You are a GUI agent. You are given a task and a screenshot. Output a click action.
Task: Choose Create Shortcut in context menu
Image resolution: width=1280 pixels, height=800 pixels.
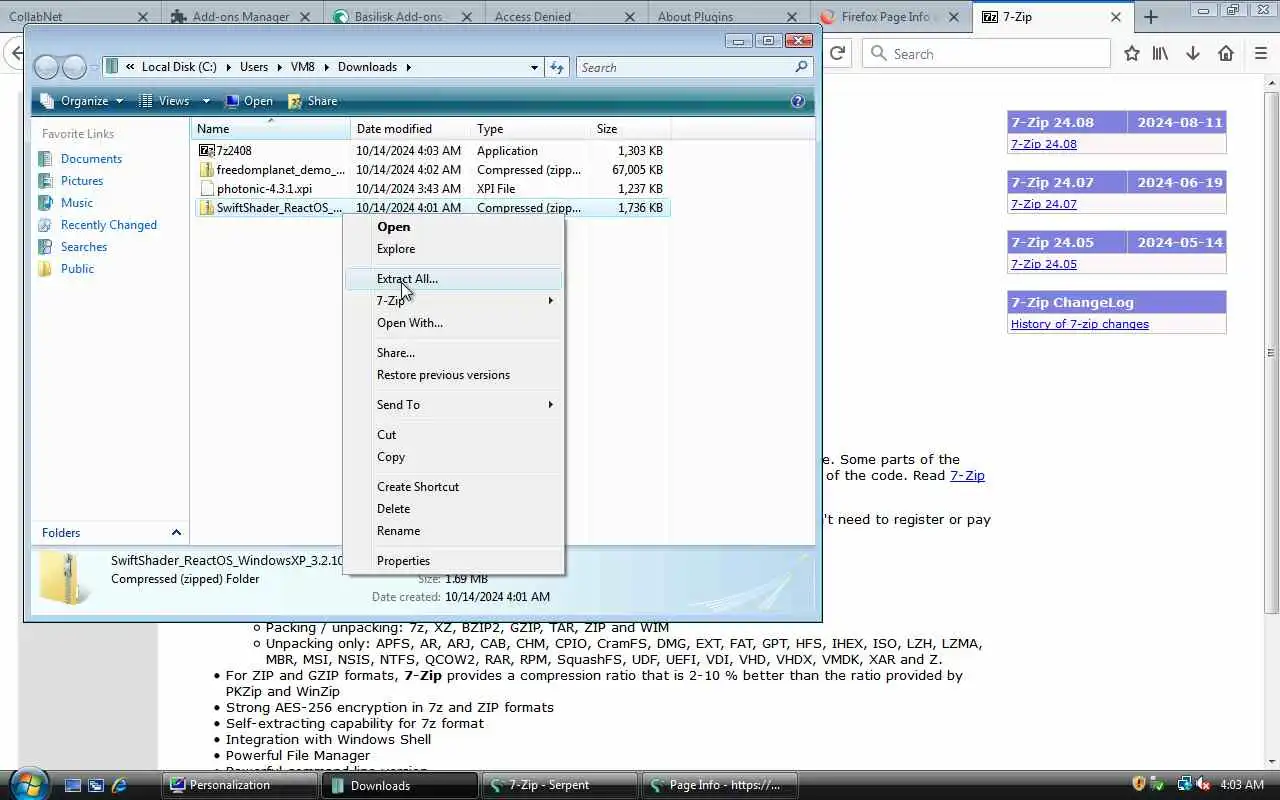click(454, 487)
